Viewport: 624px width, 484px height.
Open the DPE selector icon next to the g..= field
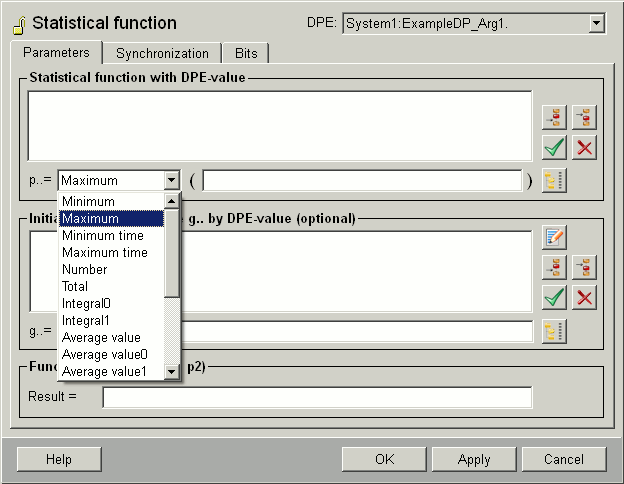point(554,332)
